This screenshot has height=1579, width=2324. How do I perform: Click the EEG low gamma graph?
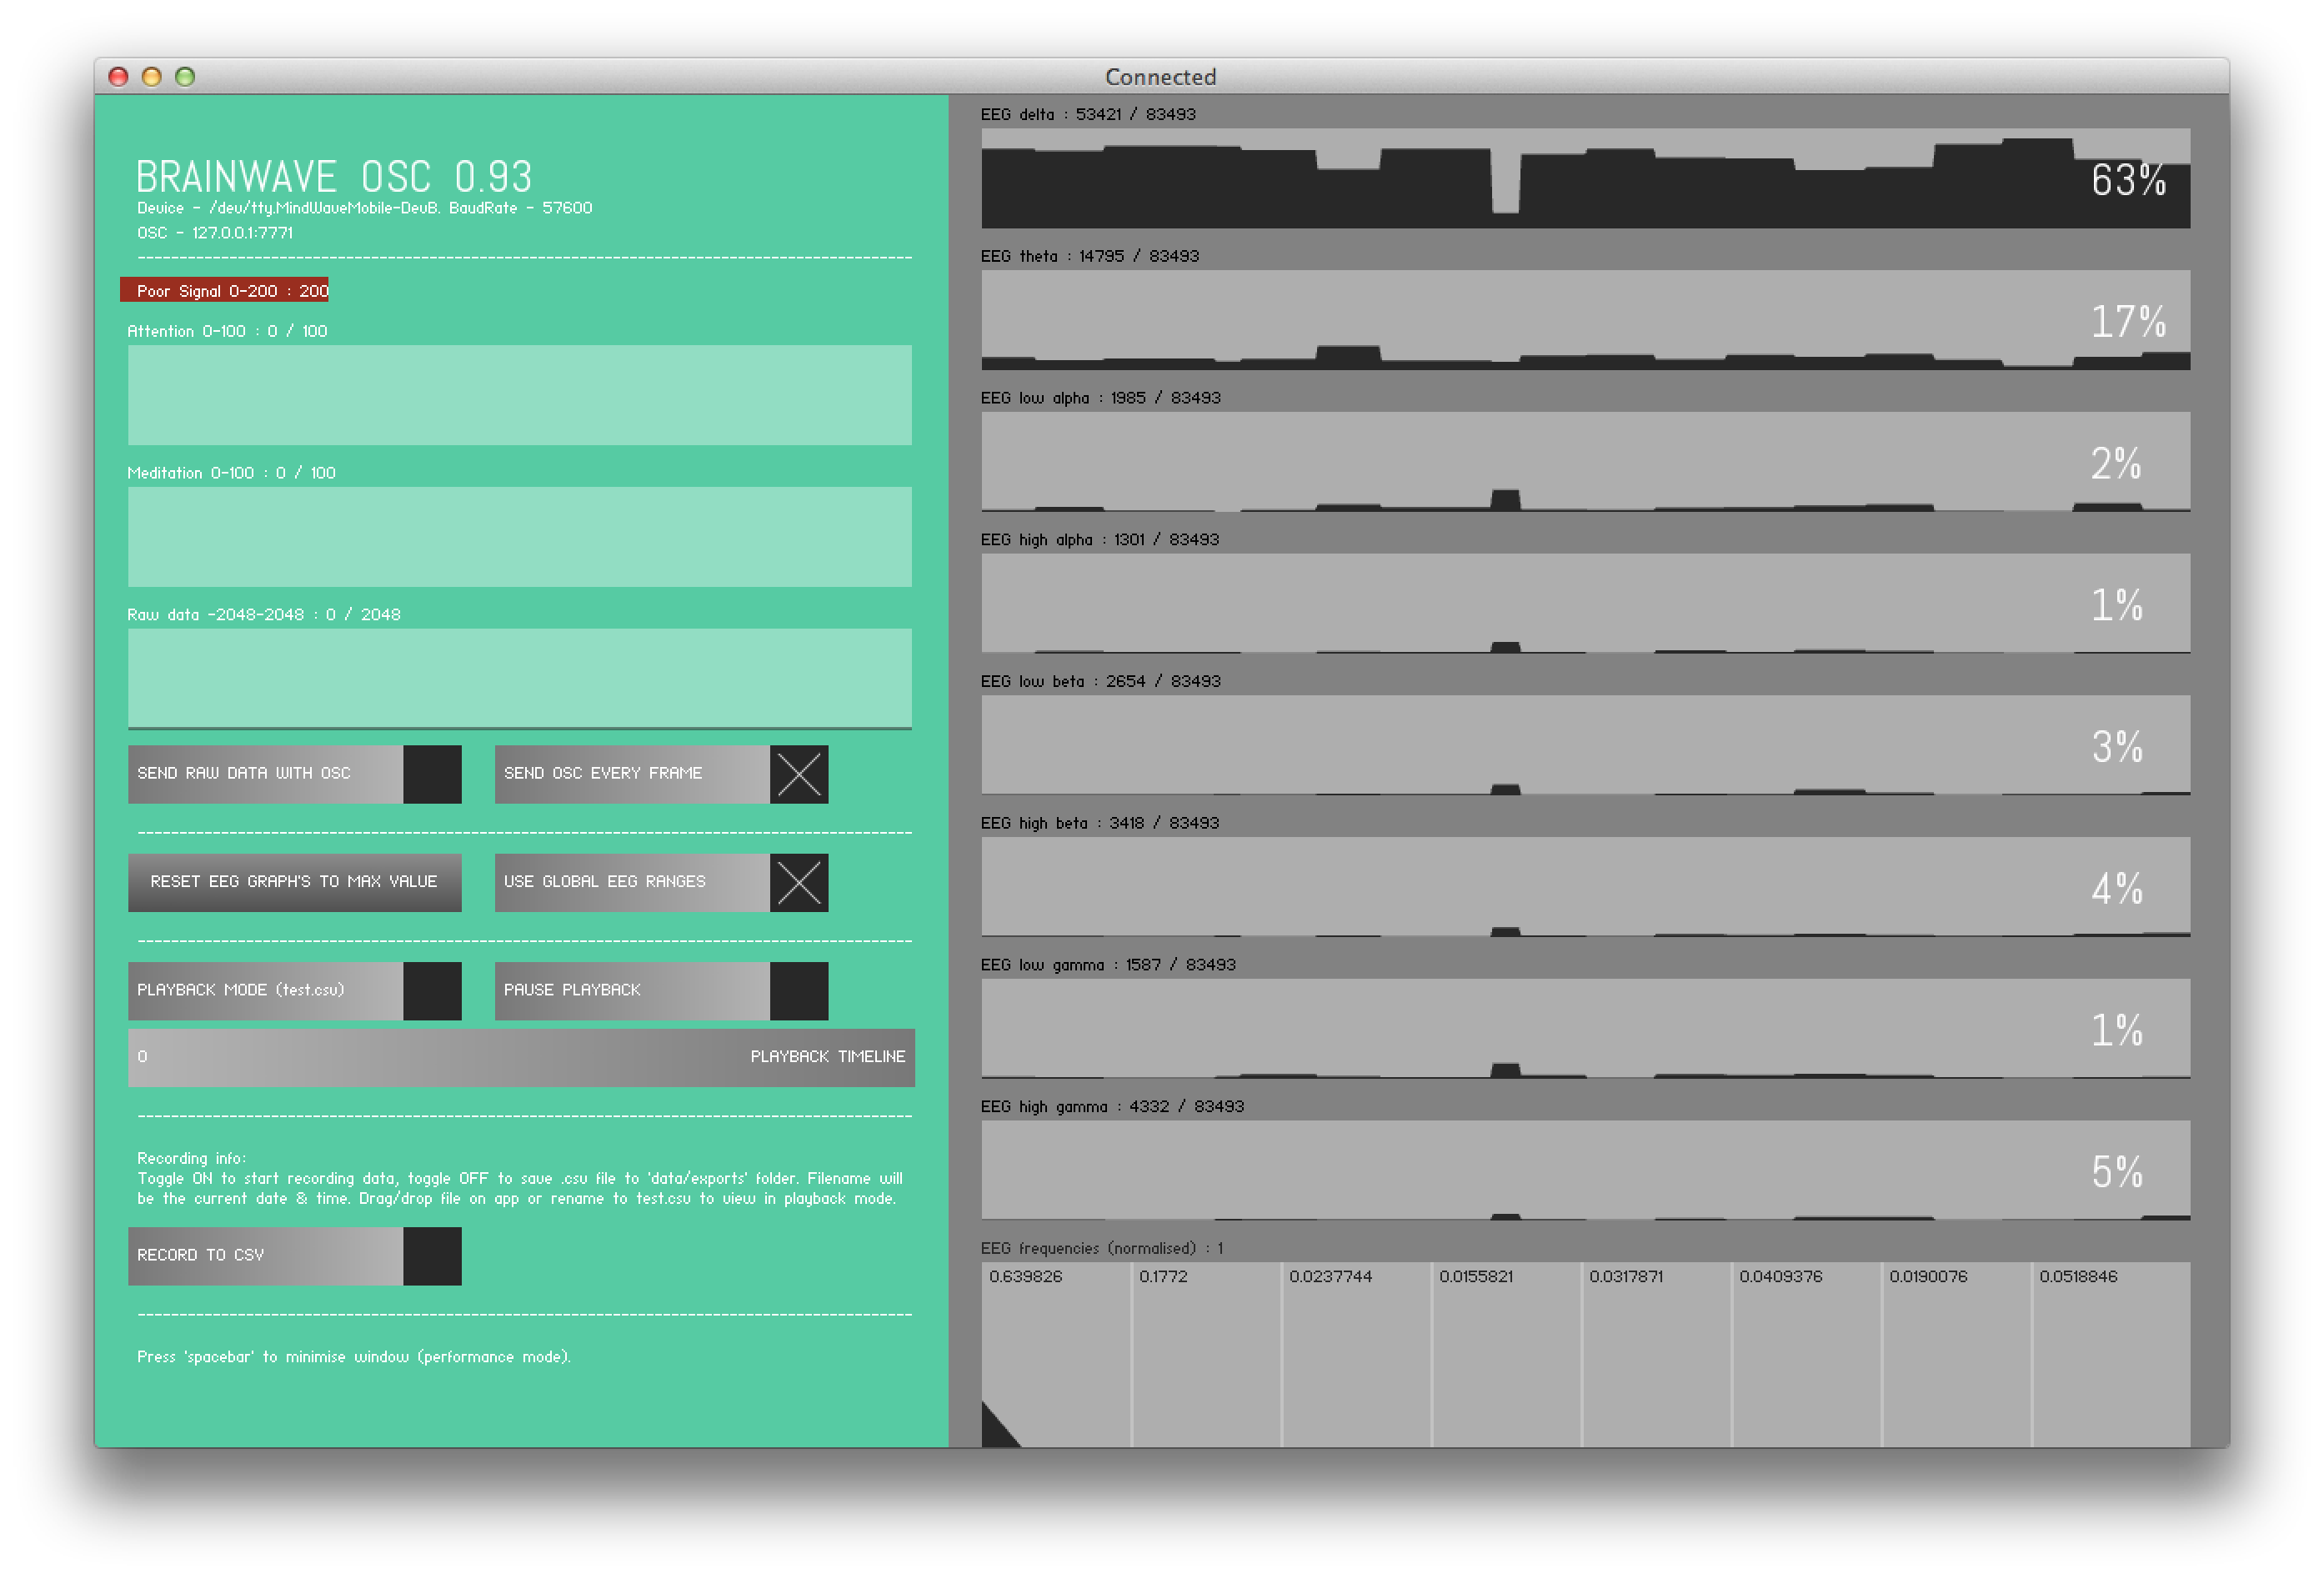point(1585,1029)
